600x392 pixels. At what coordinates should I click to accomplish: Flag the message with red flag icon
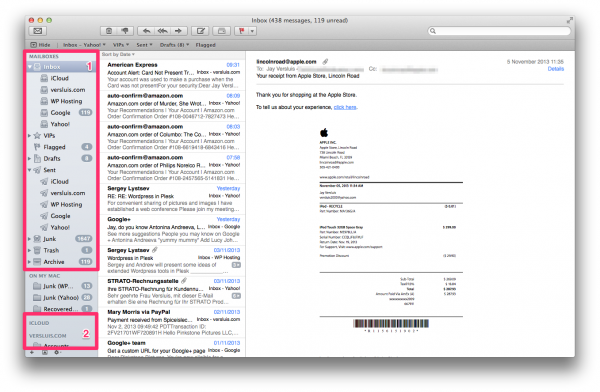point(242,31)
